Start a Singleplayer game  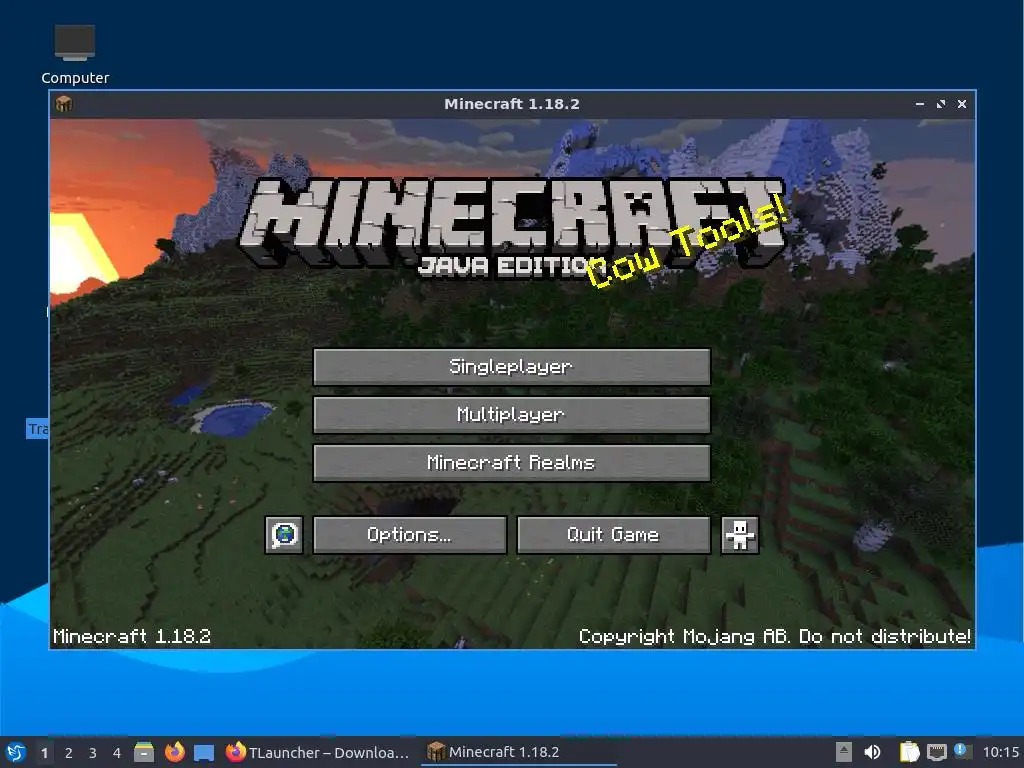[x=511, y=366]
